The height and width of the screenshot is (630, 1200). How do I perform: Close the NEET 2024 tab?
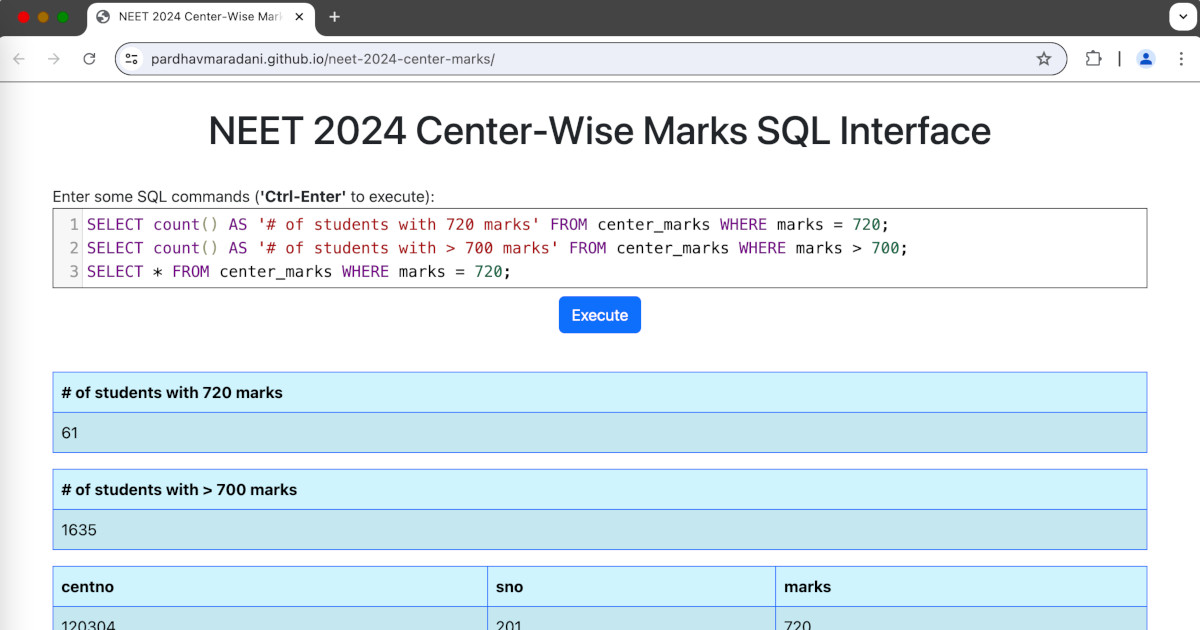[x=300, y=17]
